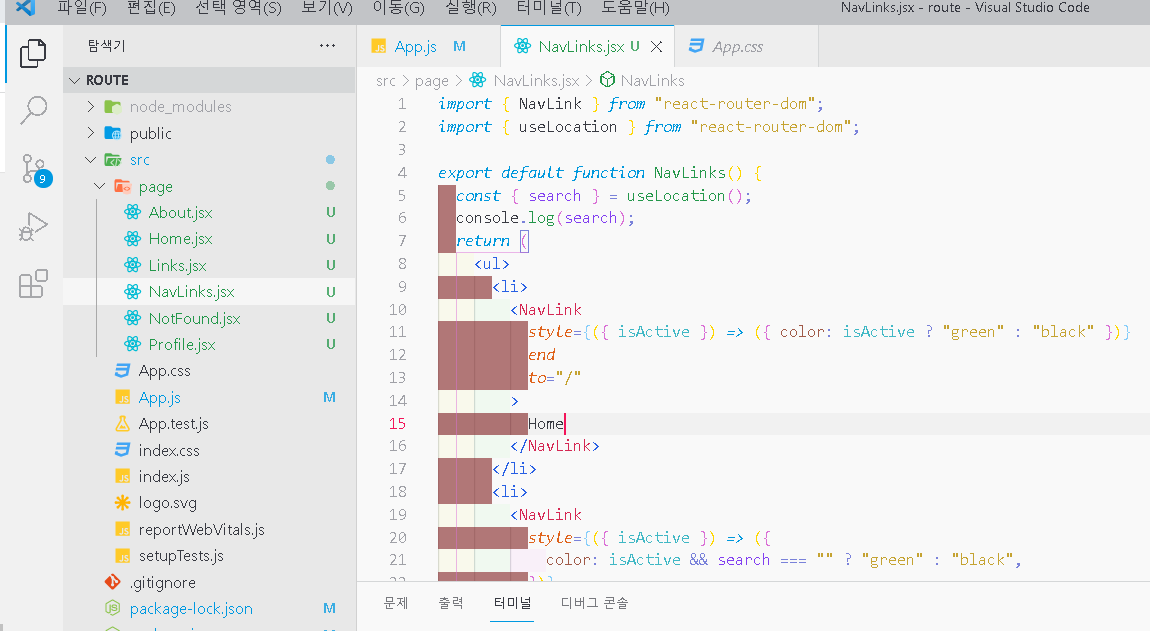
Task: Open the 선택 영역(S) menu
Action: 238,8
